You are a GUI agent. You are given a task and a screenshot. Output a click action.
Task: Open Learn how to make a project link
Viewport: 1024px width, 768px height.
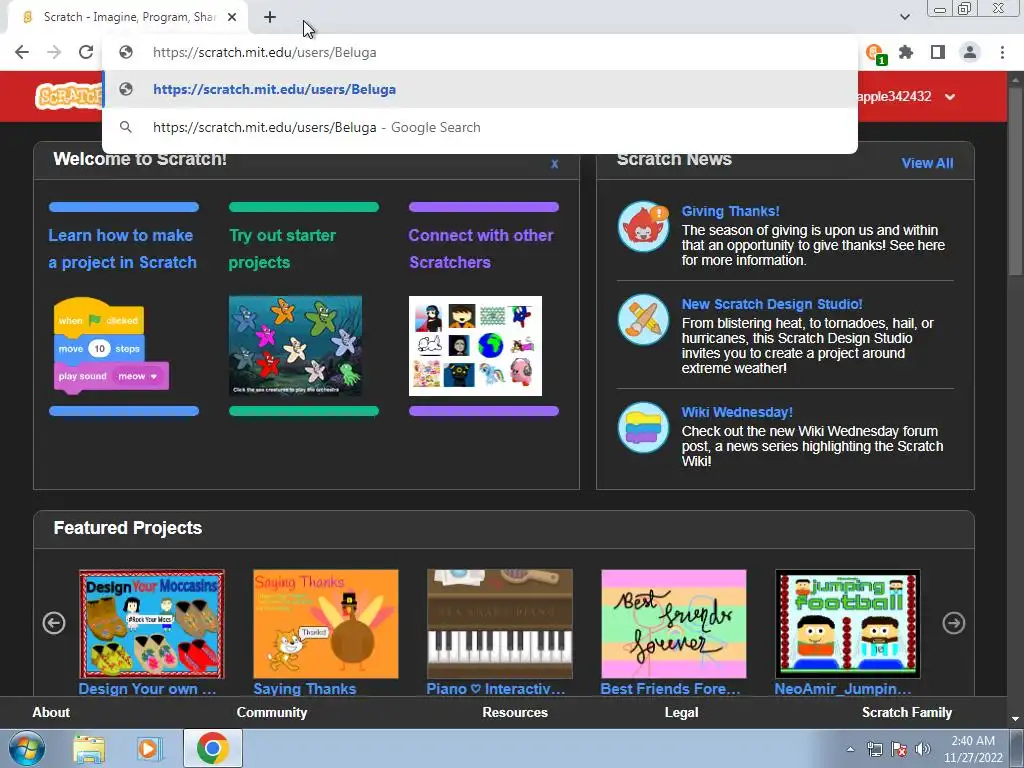(122, 249)
